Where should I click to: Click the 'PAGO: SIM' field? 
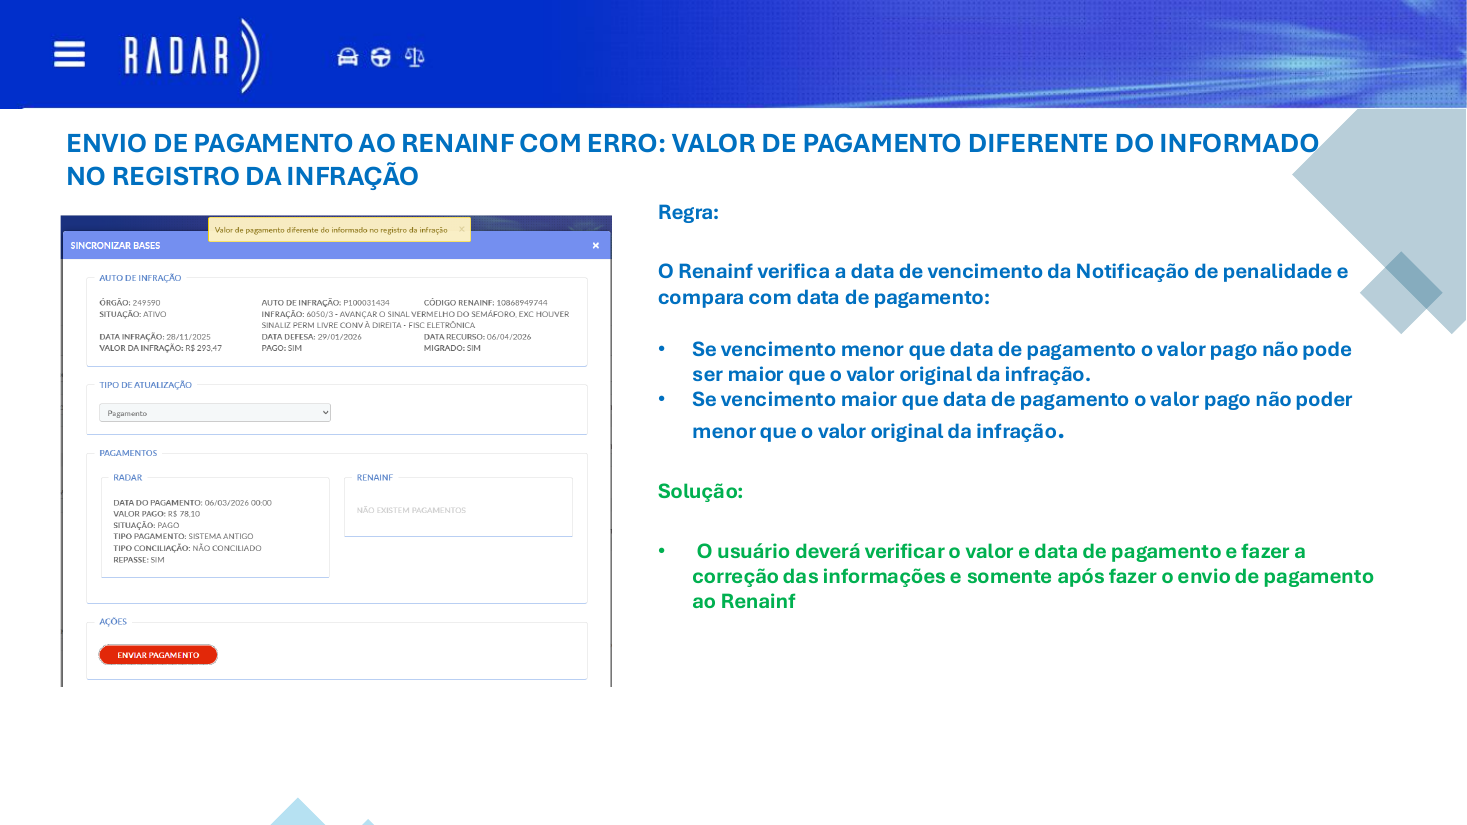282,348
